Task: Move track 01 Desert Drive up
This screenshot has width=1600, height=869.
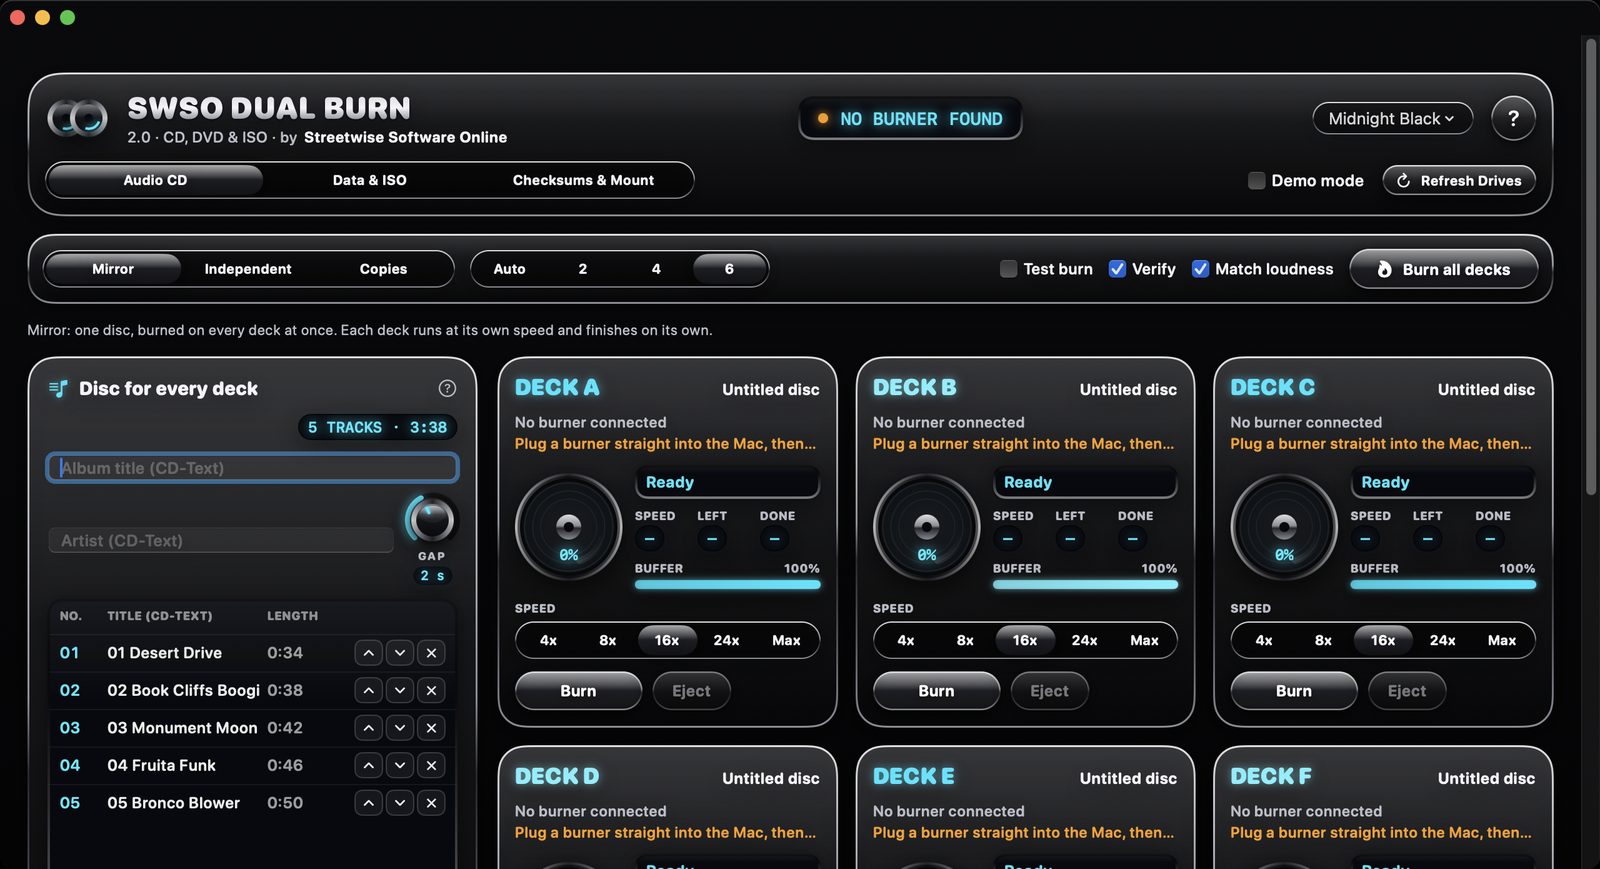Action: pos(369,653)
